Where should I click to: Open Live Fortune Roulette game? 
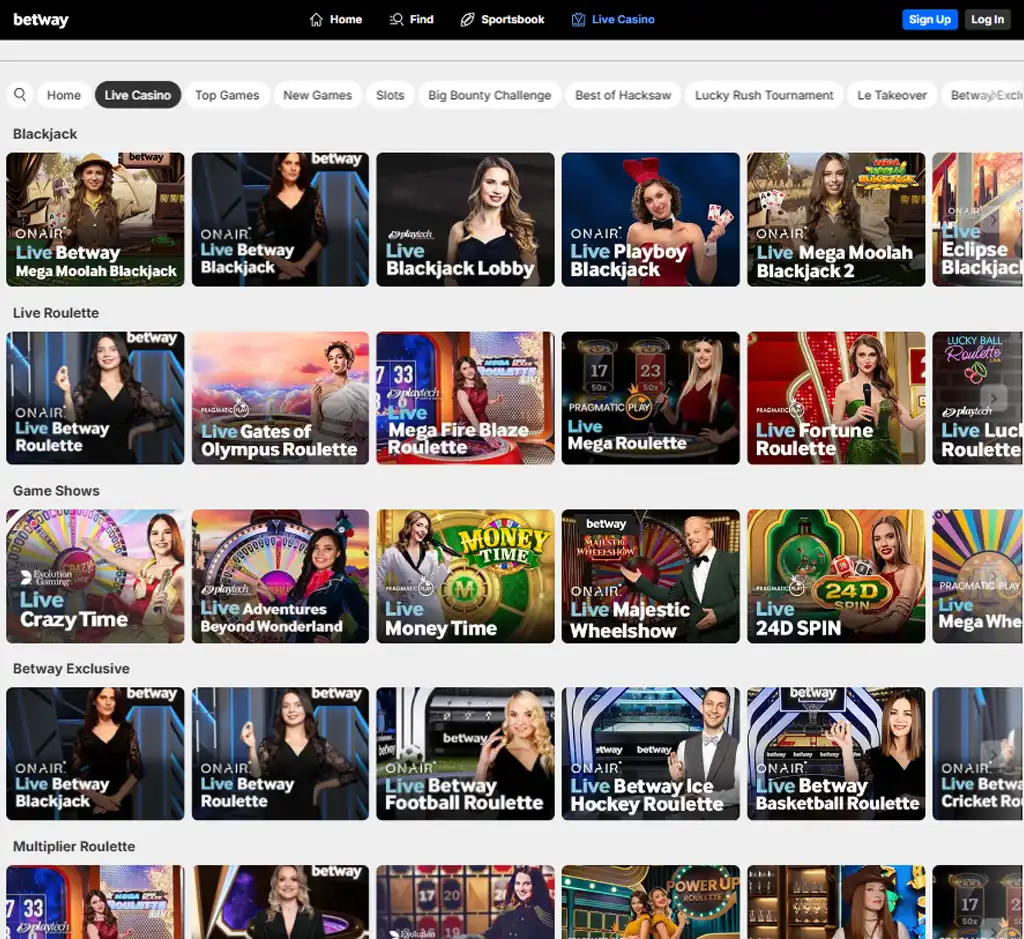coord(836,398)
